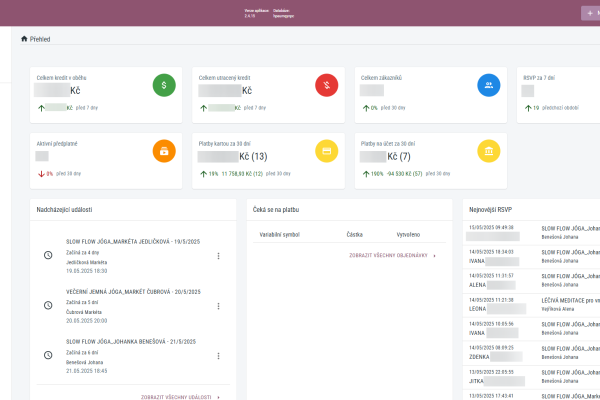600x400 pixels.
Task: Click the orange active subscriptions icon
Action: [164, 151]
